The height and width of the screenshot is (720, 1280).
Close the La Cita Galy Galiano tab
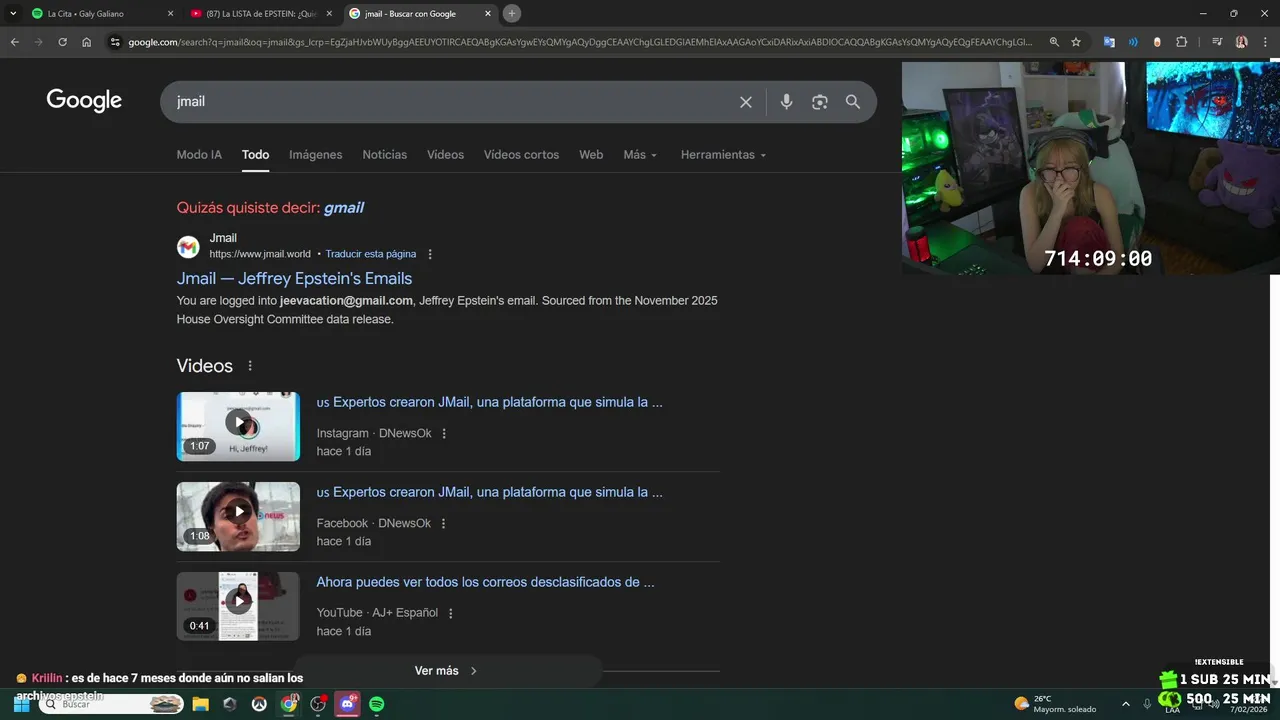(169, 13)
